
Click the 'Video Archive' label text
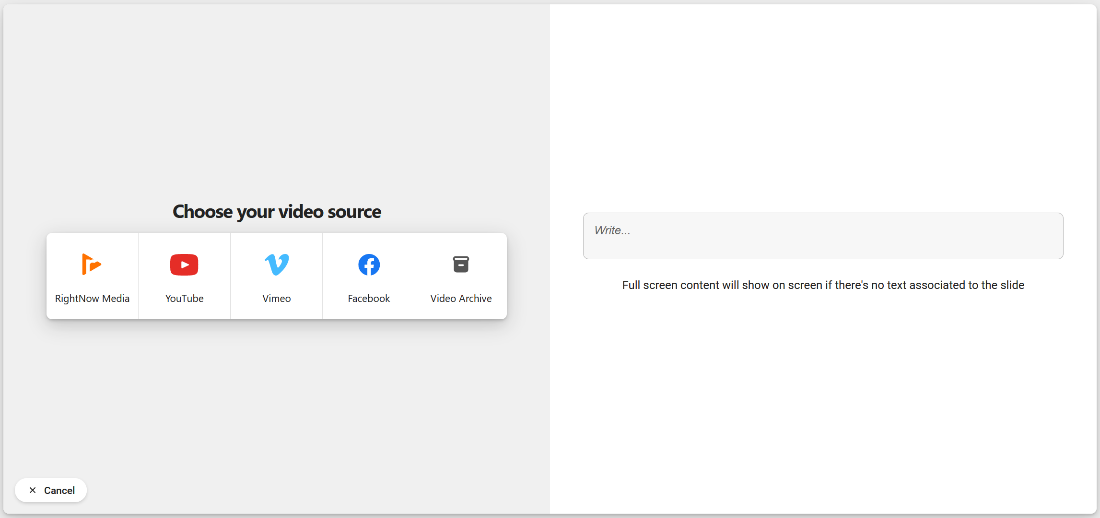pyautogui.click(x=461, y=298)
